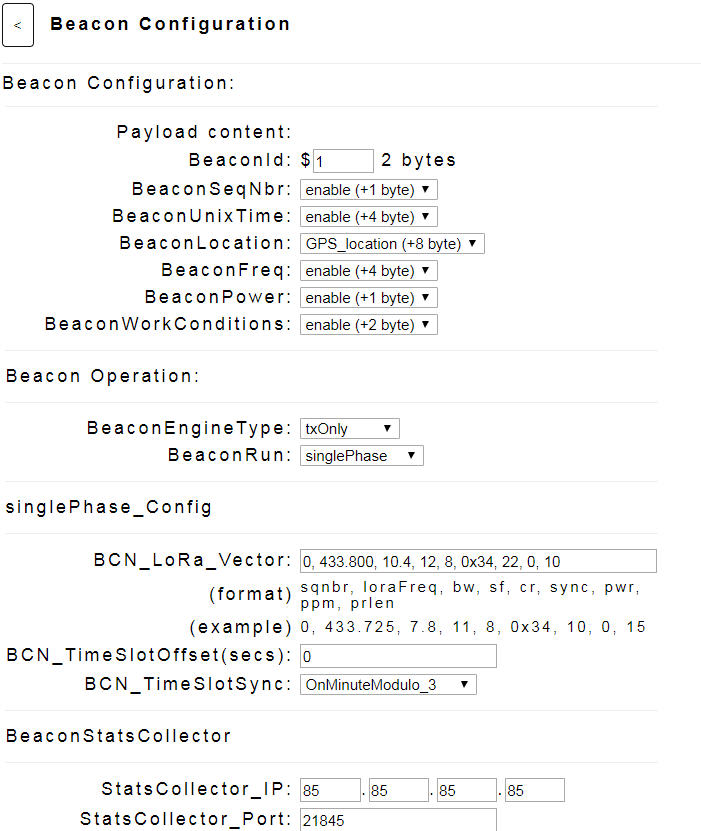Expand the BCN_TimeSlotSync dropdown
Image resolution: width=701 pixels, height=831 pixels.
388,685
